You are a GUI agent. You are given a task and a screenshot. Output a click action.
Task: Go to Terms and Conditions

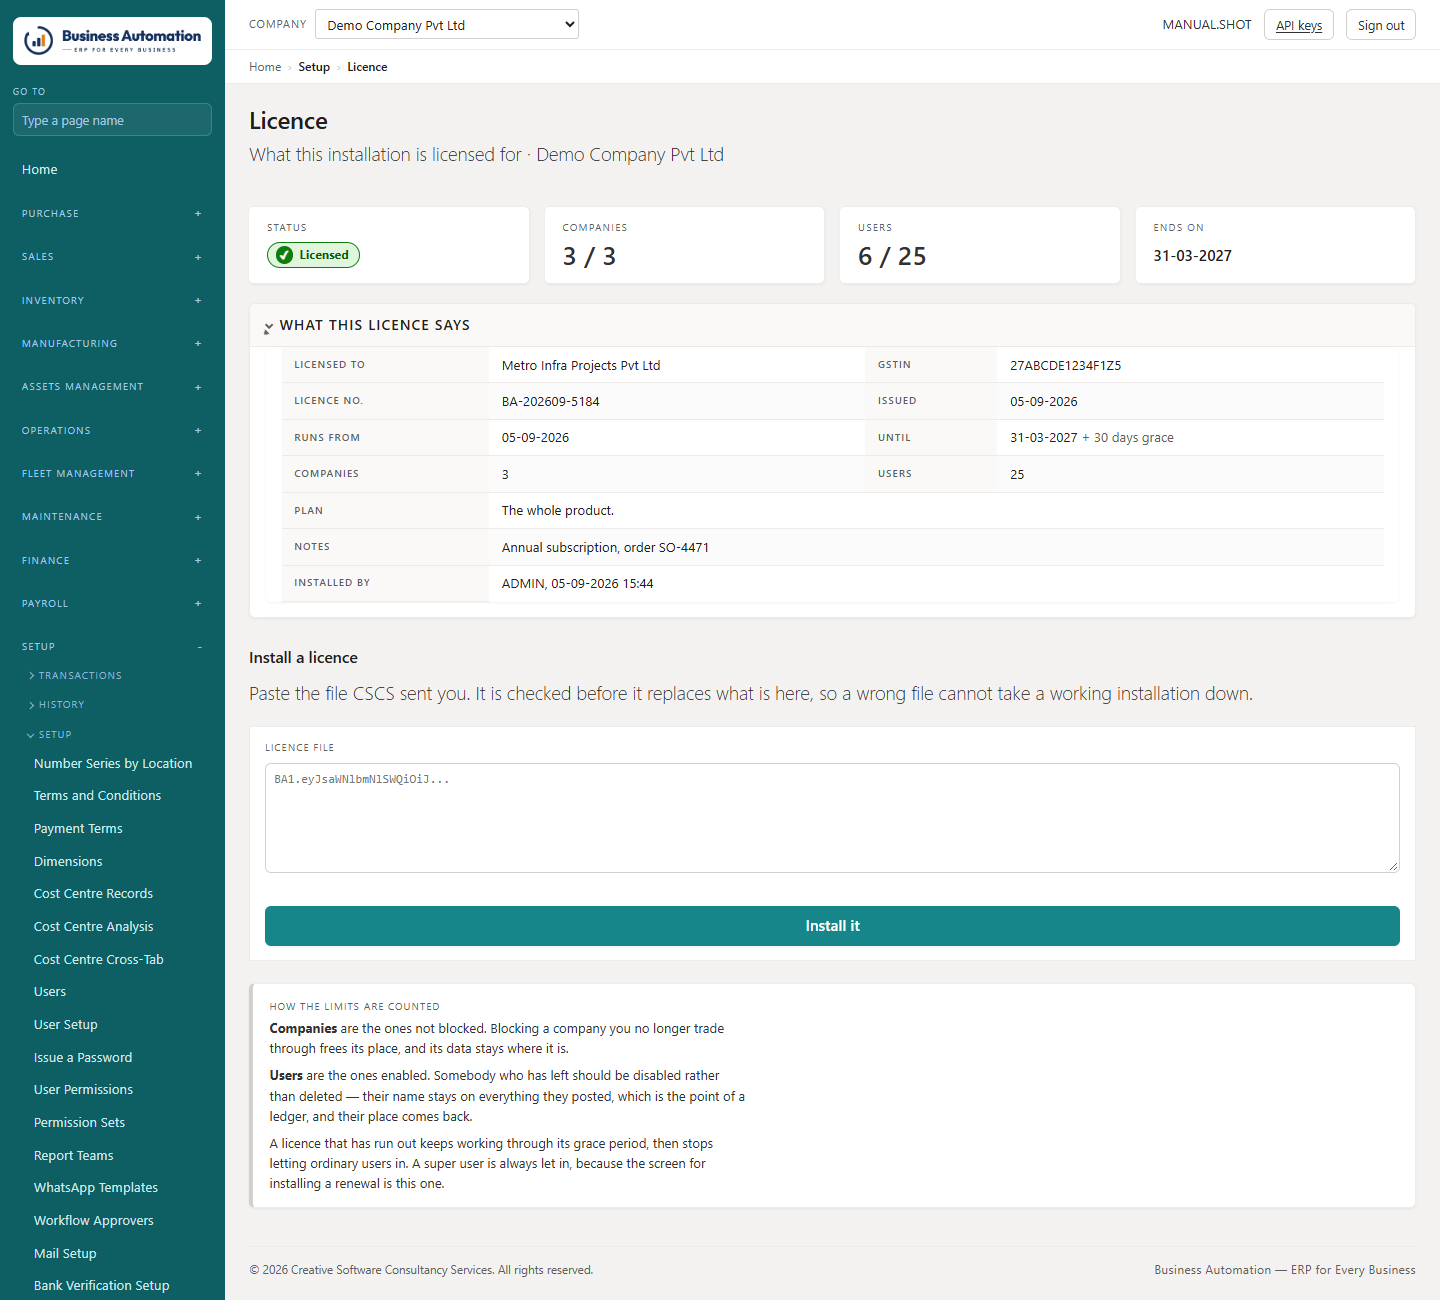pyautogui.click(x=97, y=796)
